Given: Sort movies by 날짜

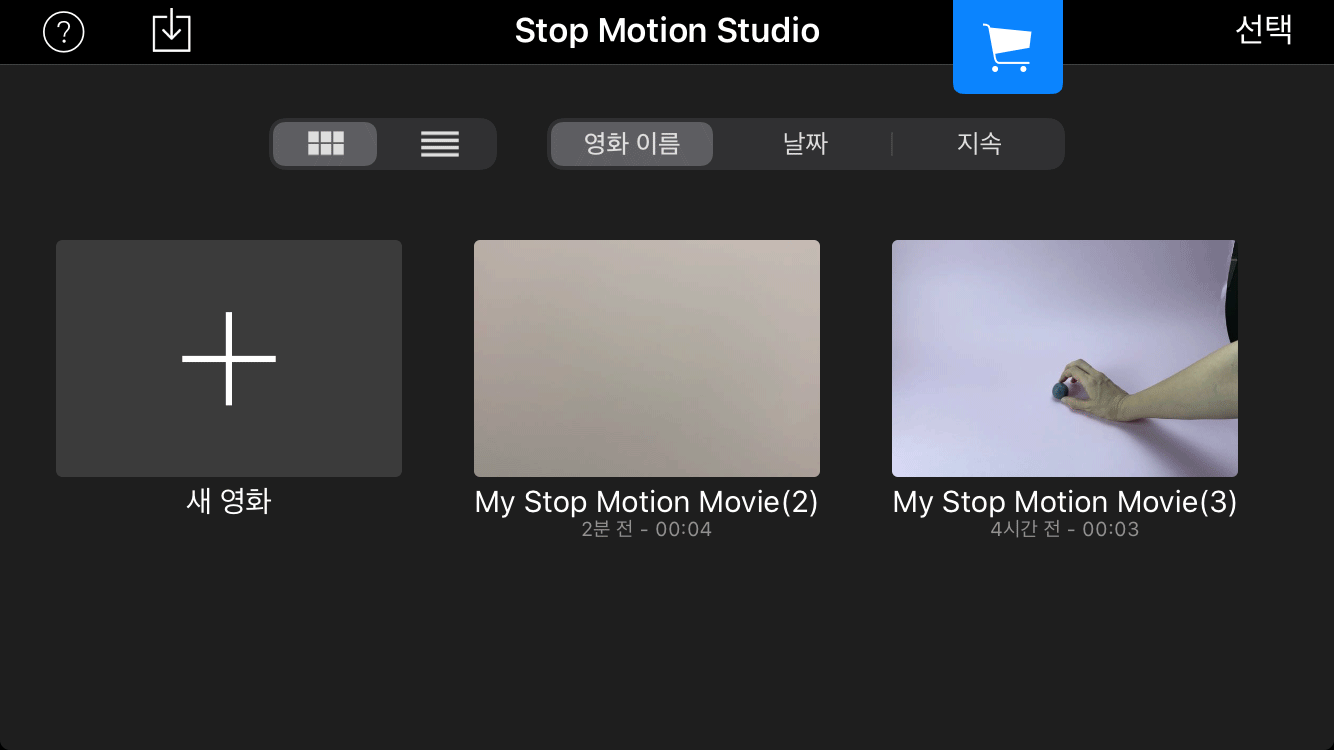Looking at the screenshot, I should tap(805, 144).
